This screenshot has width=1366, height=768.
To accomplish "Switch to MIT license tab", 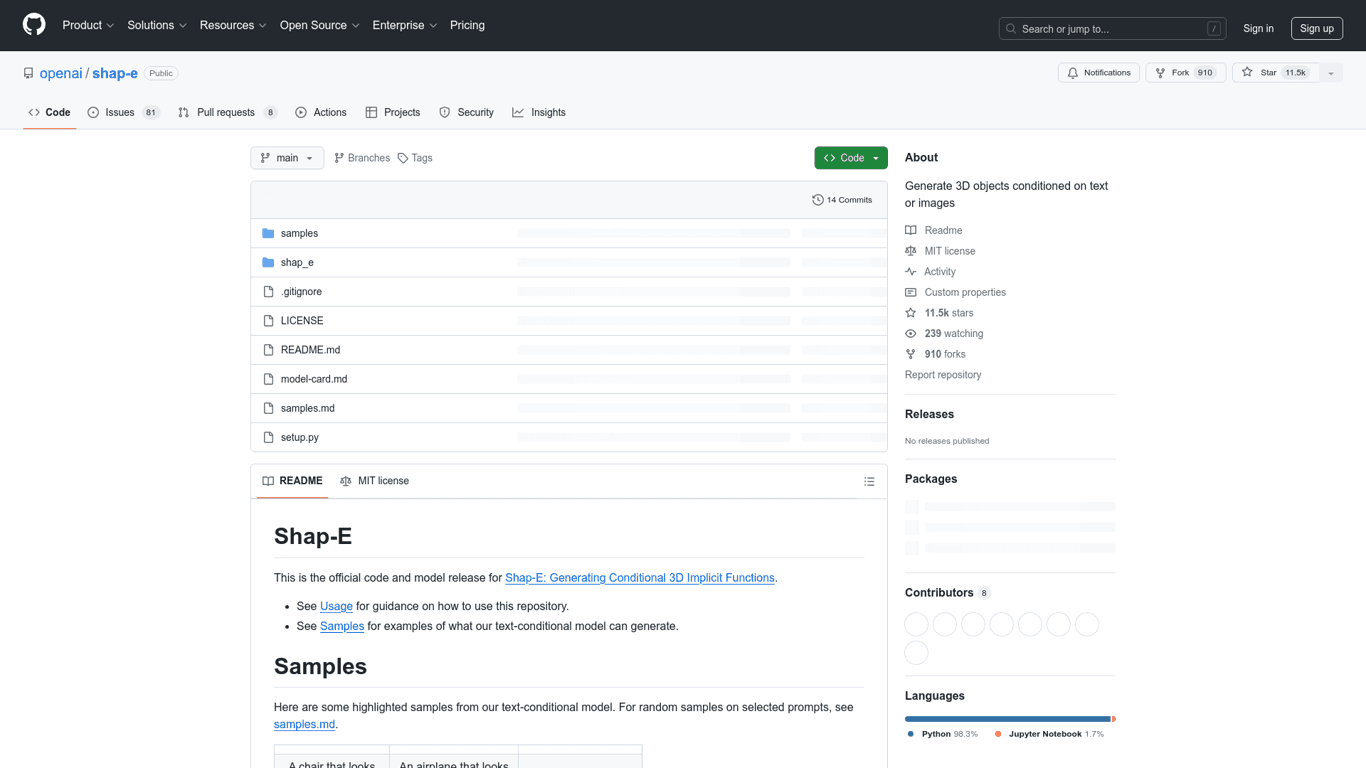I will tap(375, 481).
